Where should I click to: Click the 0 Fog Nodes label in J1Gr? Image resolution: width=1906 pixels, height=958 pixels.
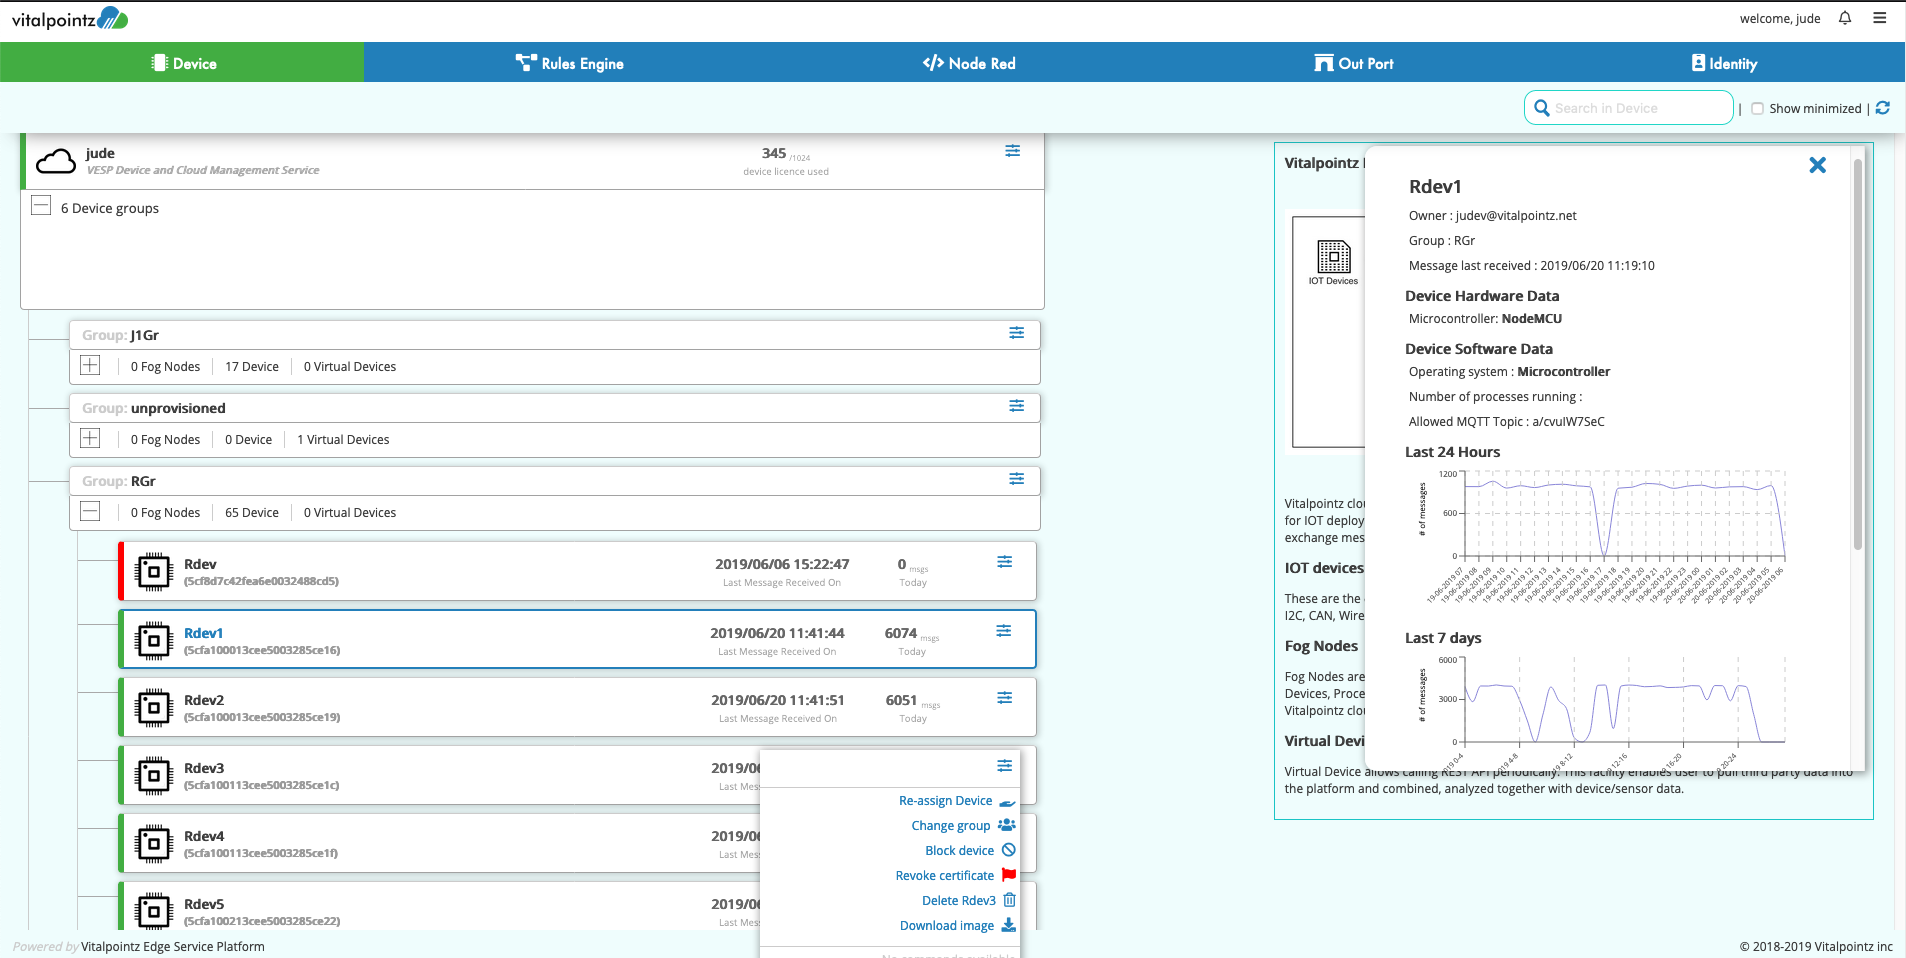pos(165,367)
